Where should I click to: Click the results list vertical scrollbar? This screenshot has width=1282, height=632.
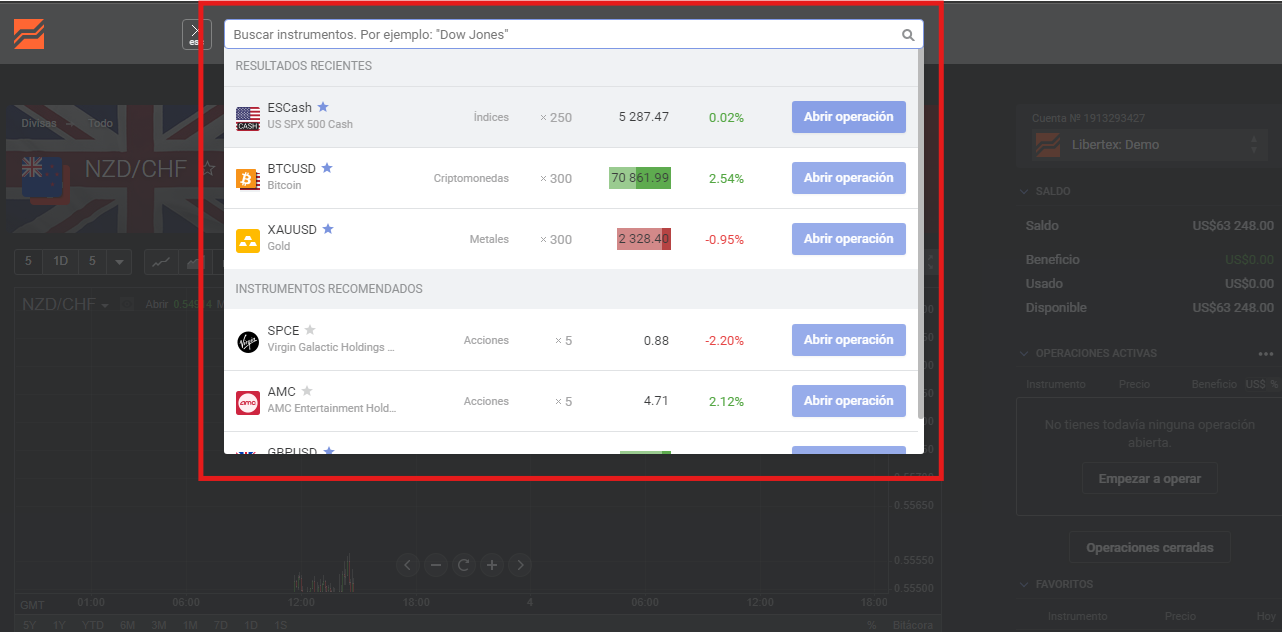(920, 233)
